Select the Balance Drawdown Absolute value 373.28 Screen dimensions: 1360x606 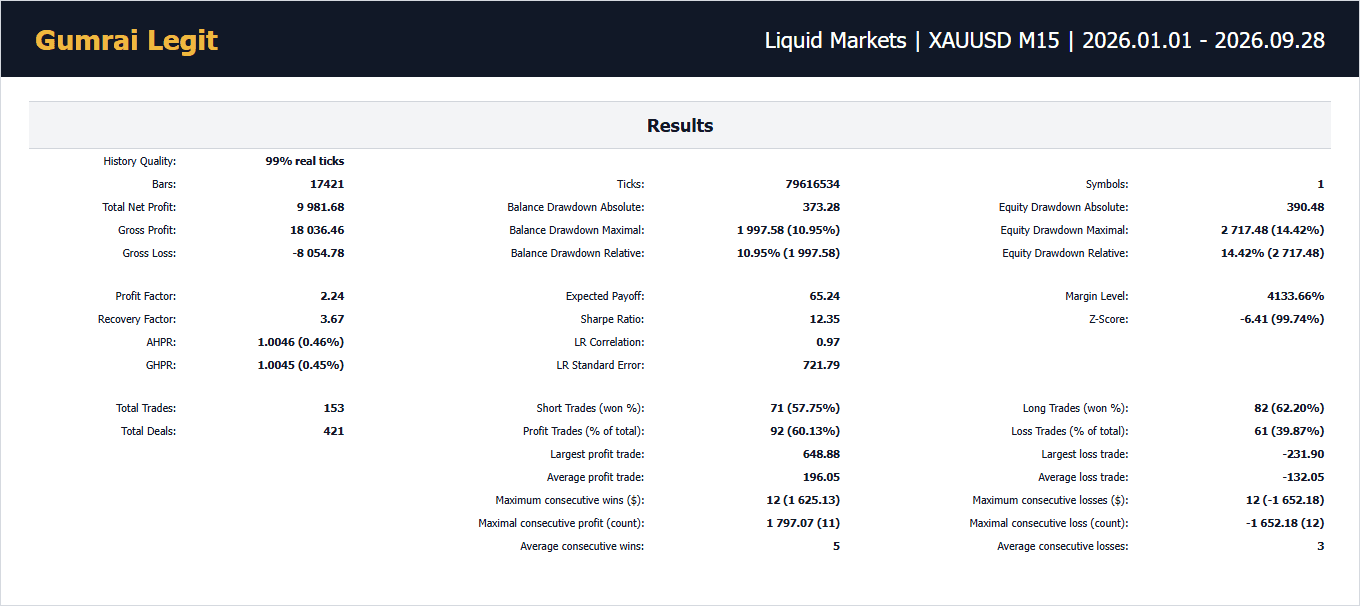821,207
